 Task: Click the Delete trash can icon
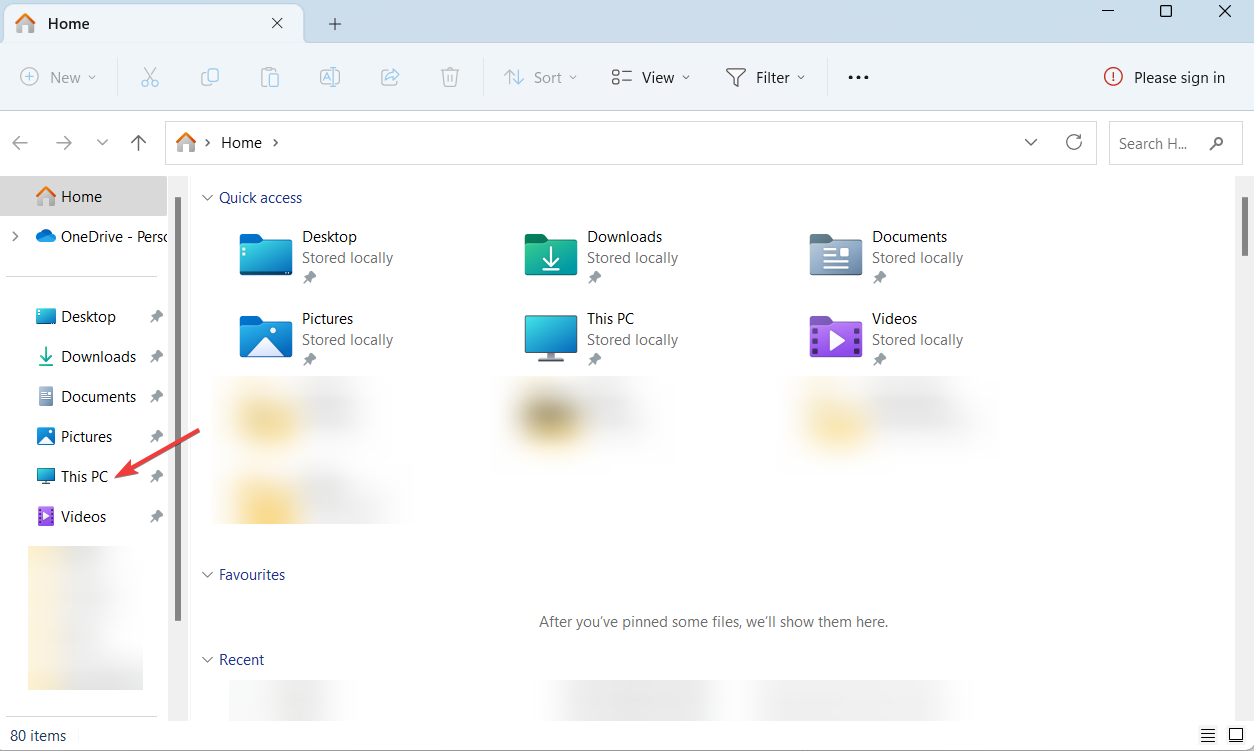[x=450, y=77]
